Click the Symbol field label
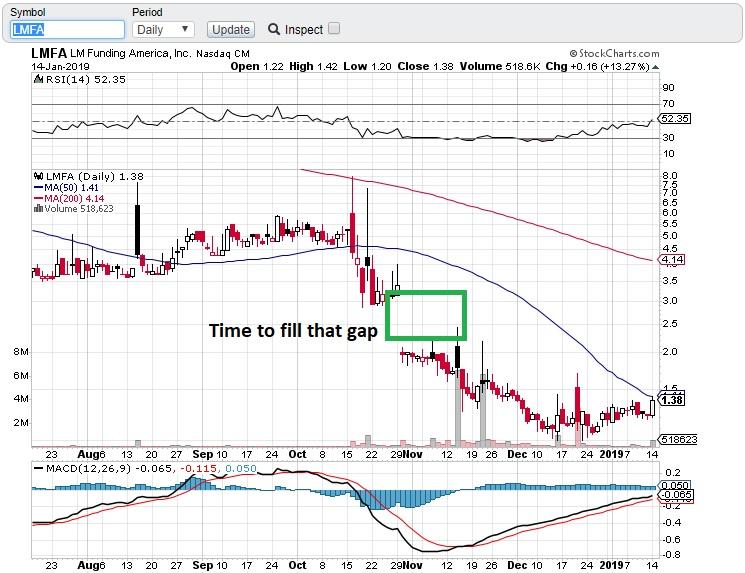The height and width of the screenshot is (573, 745). coord(28,12)
